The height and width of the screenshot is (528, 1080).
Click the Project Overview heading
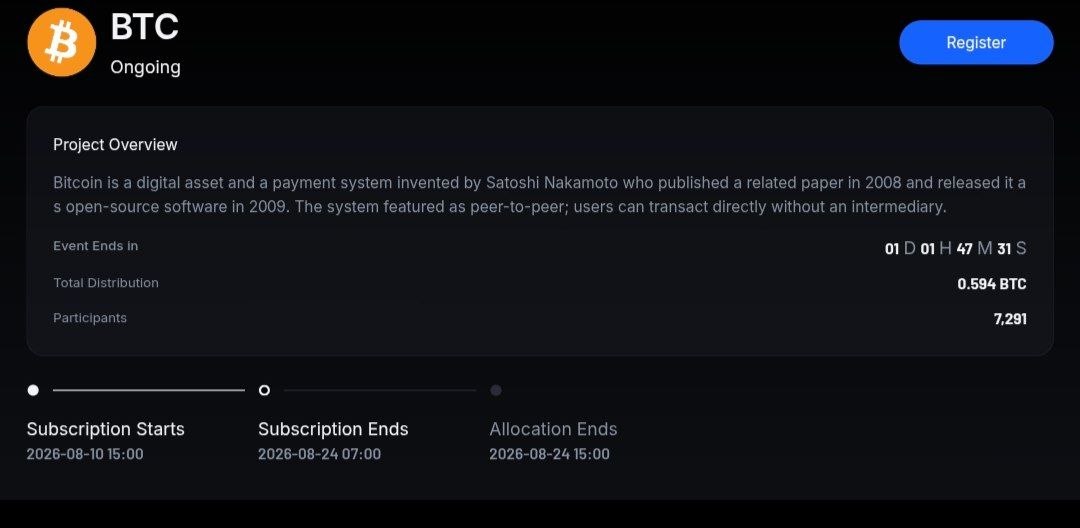click(x=115, y=145)
